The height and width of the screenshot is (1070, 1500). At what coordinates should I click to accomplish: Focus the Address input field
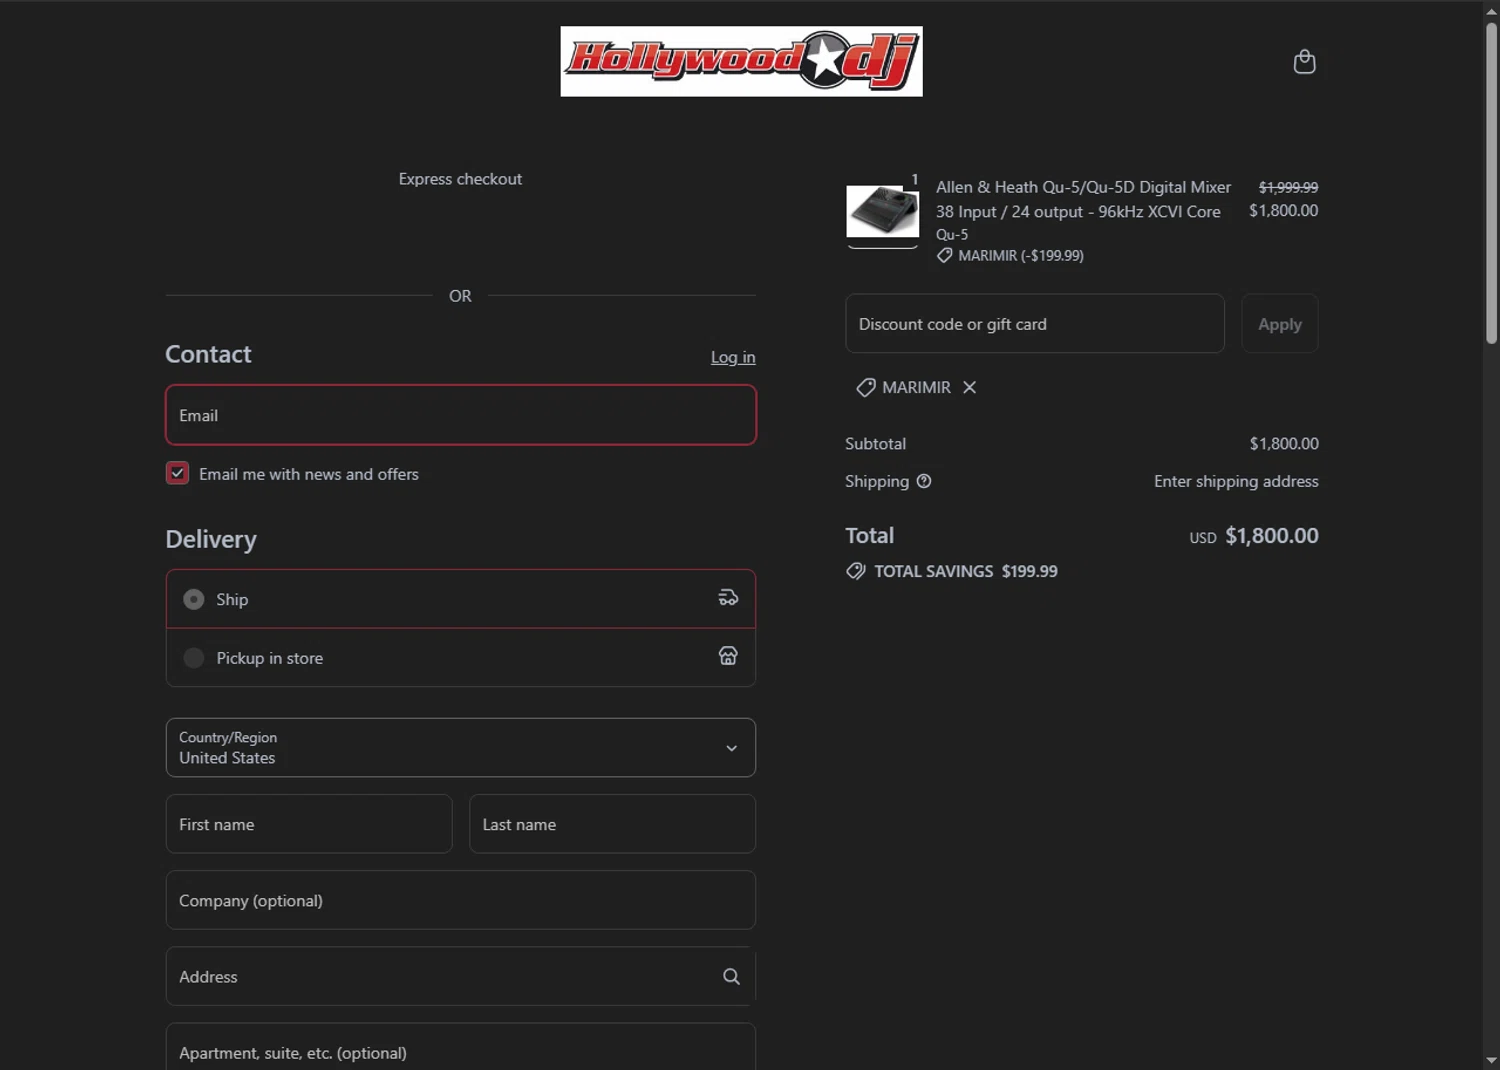coord(460,976)
